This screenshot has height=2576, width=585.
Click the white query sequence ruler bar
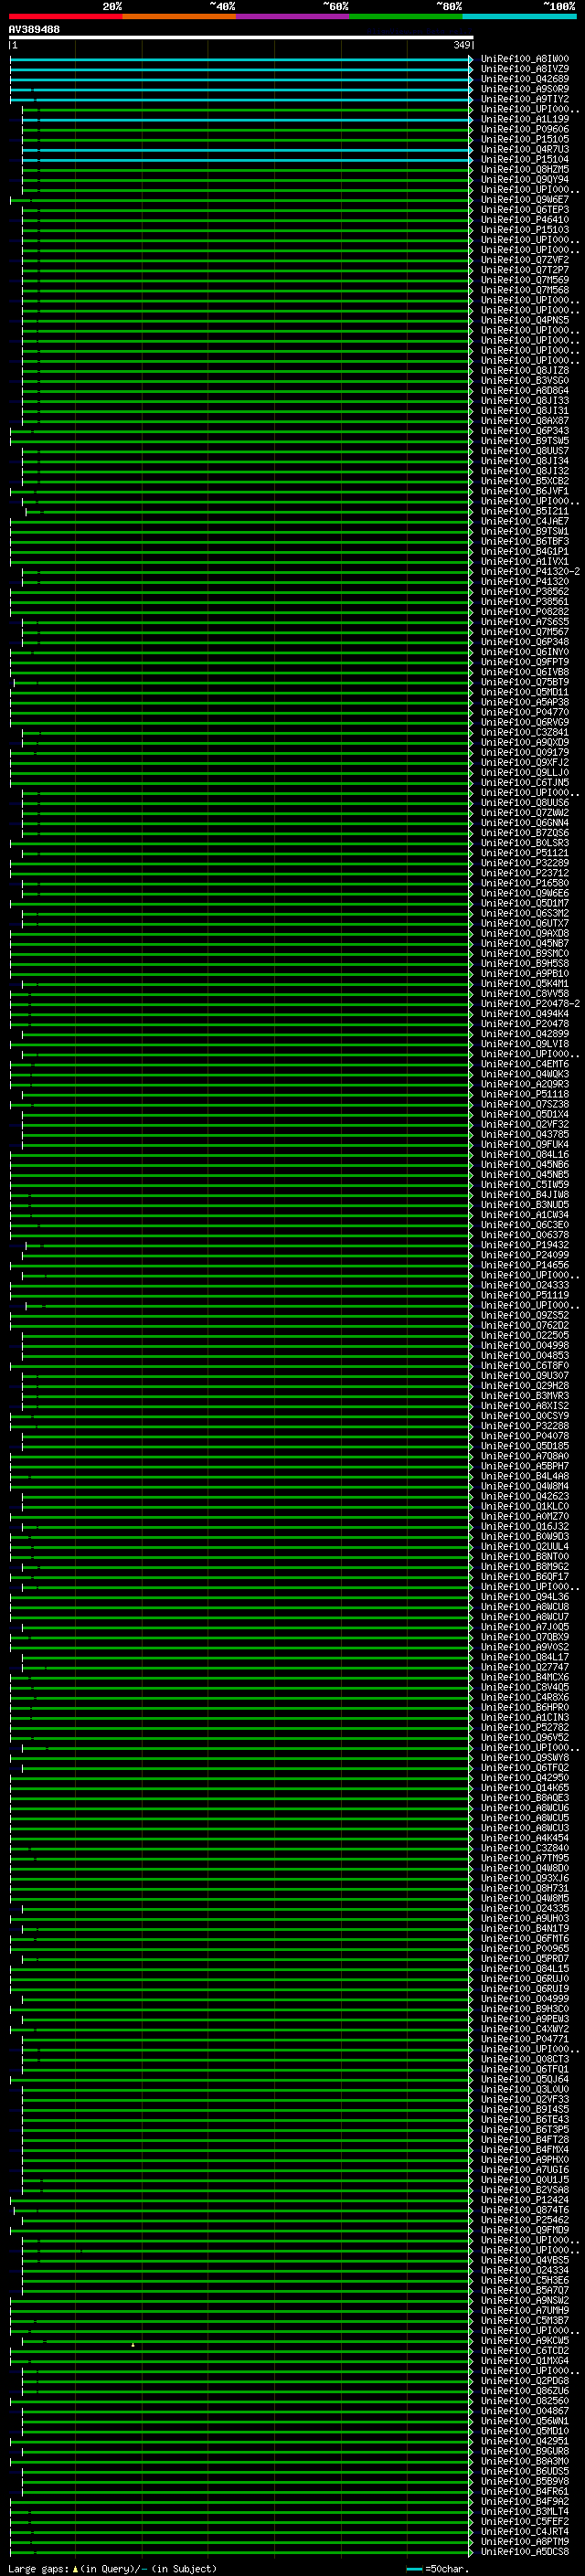point(241,38)
